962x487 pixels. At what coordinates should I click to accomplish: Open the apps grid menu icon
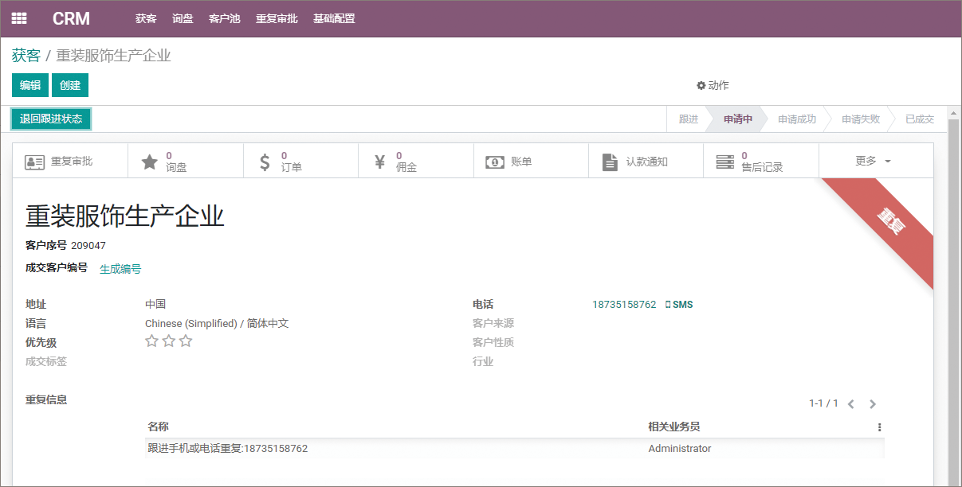point(19,18)
